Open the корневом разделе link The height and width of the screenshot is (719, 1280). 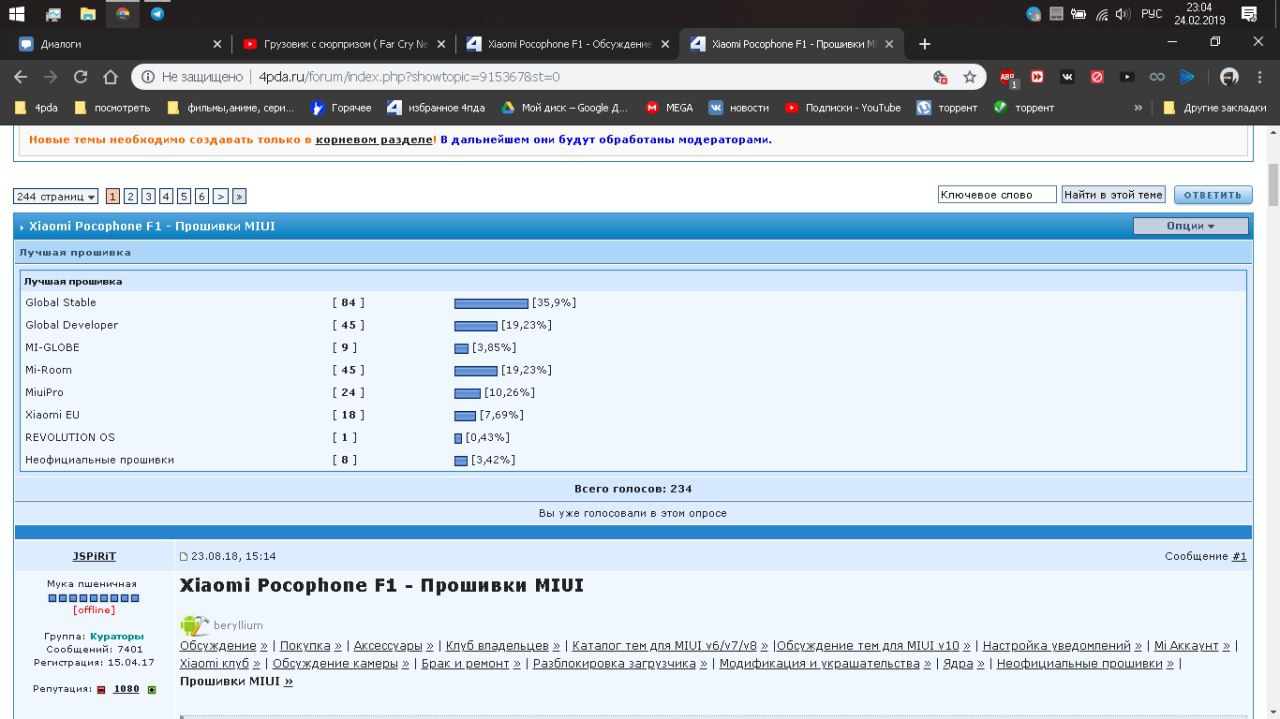374,139
